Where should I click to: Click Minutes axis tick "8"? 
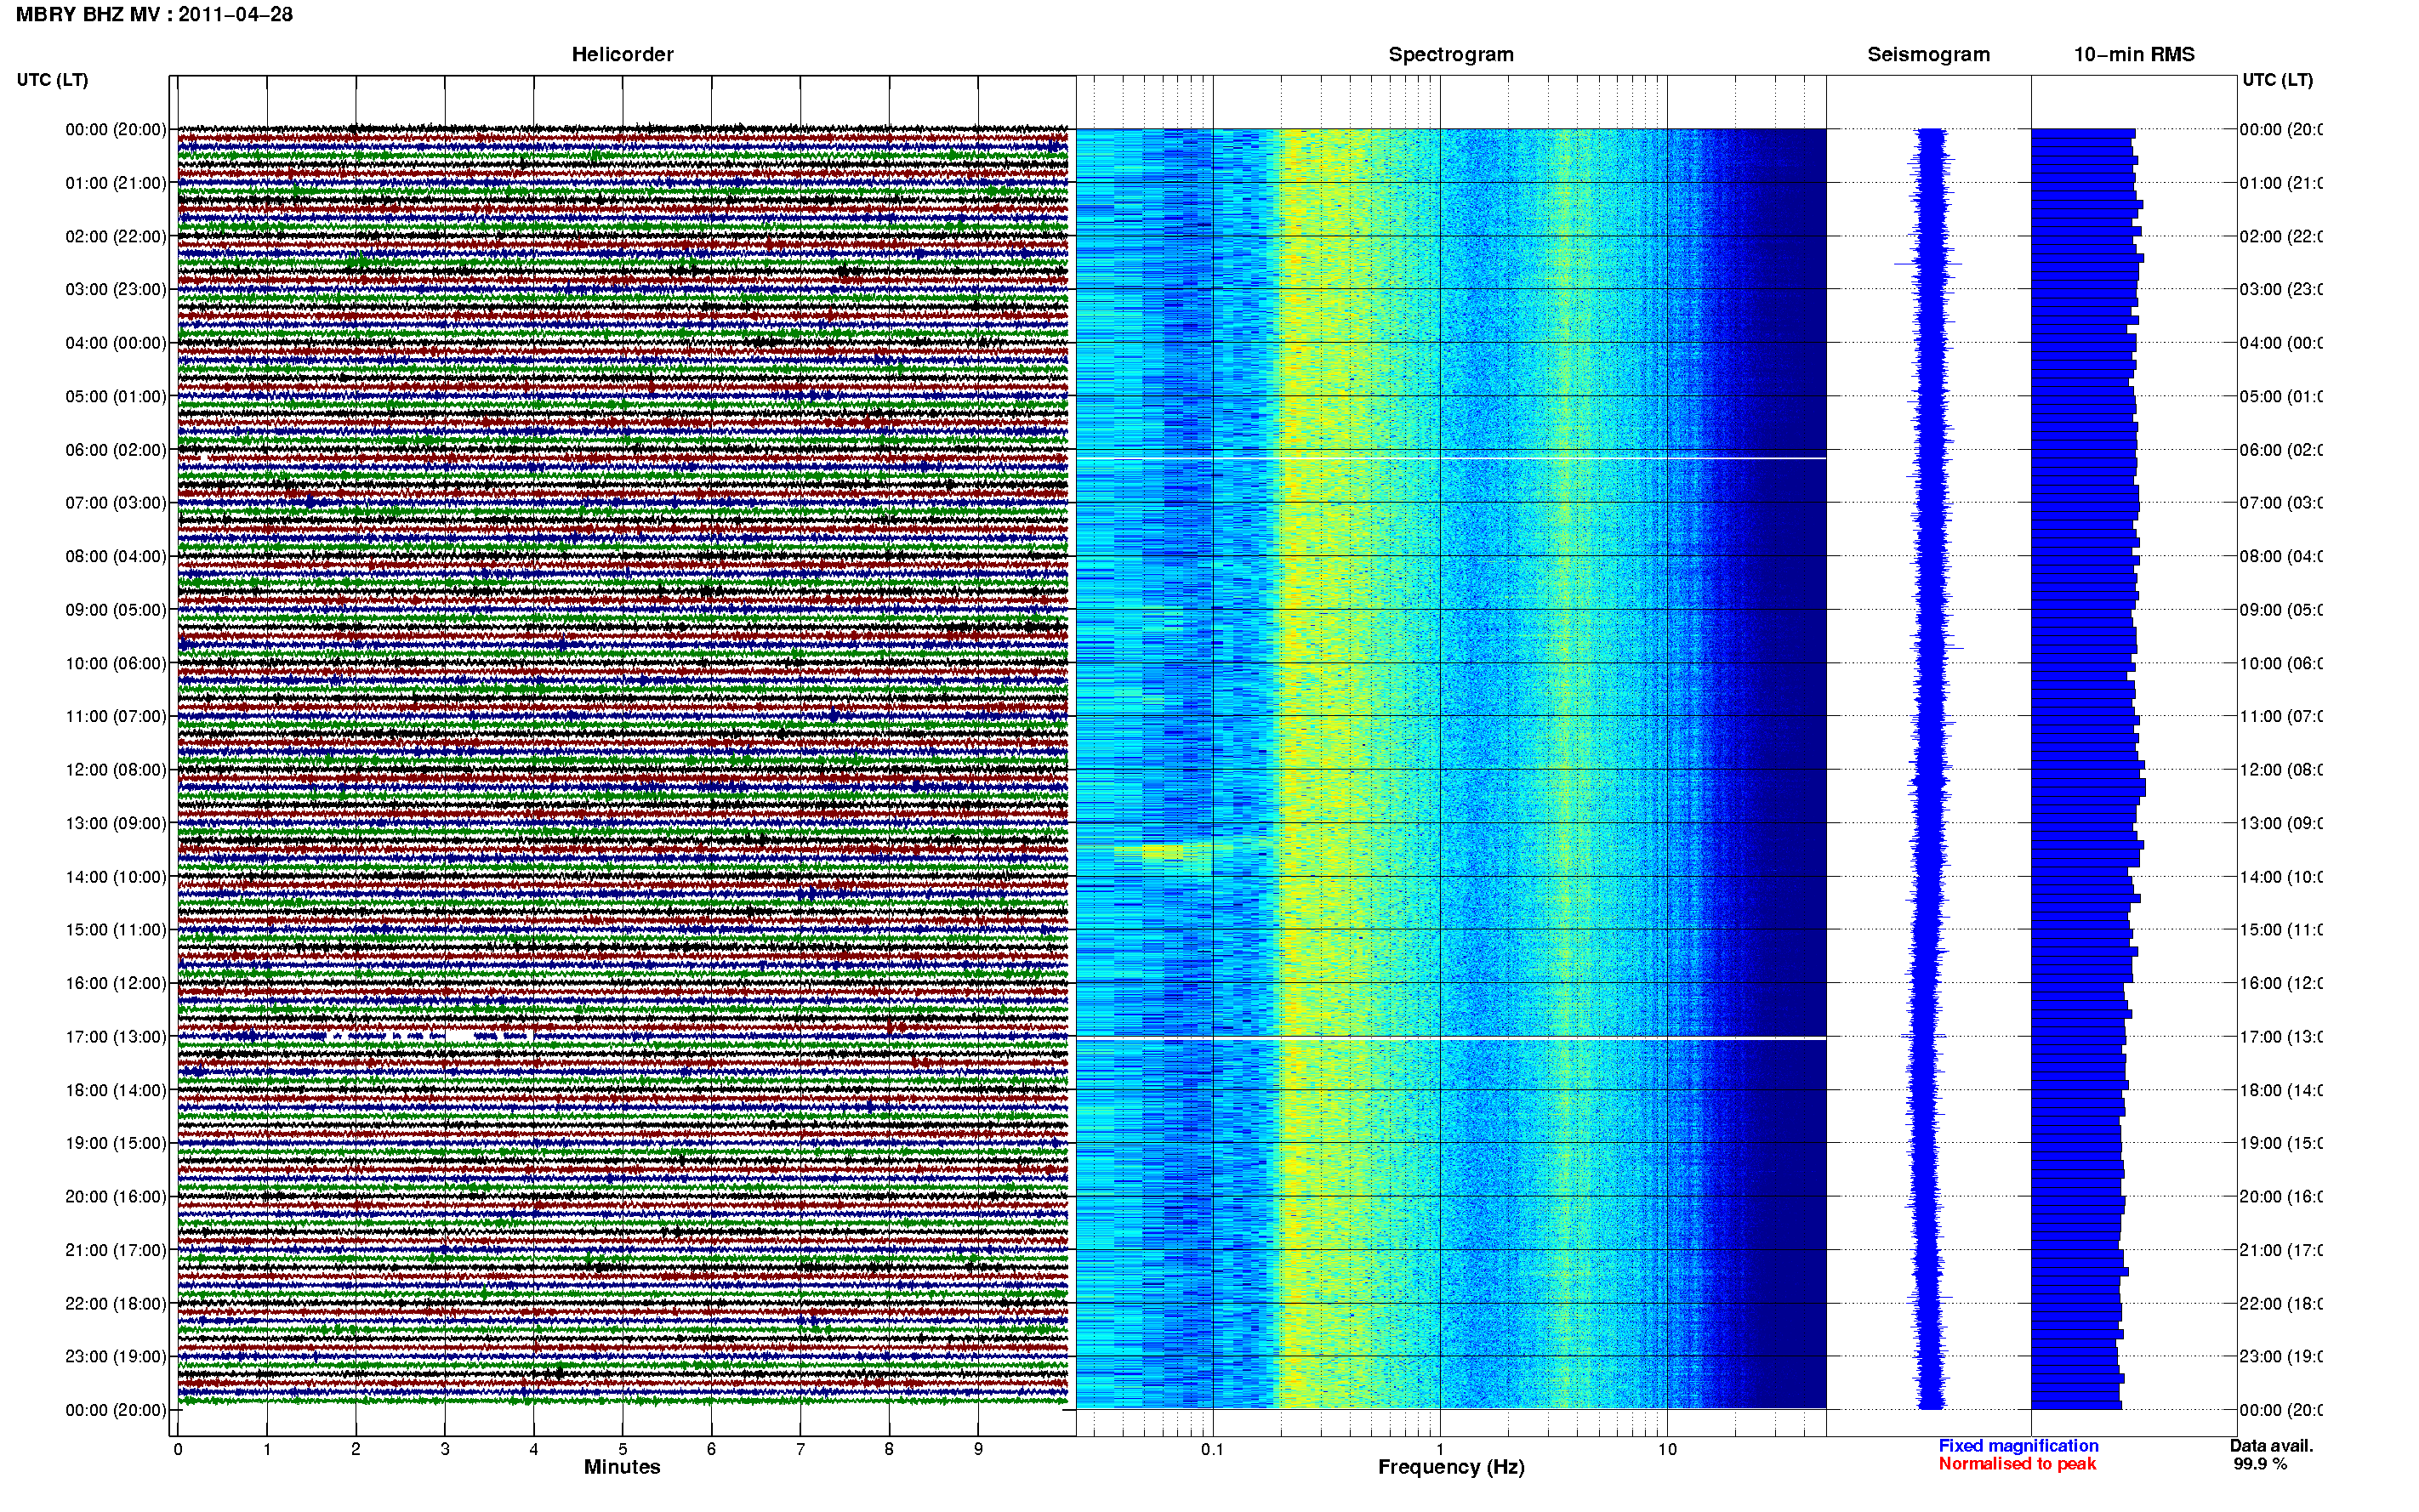pos(889,1449)
